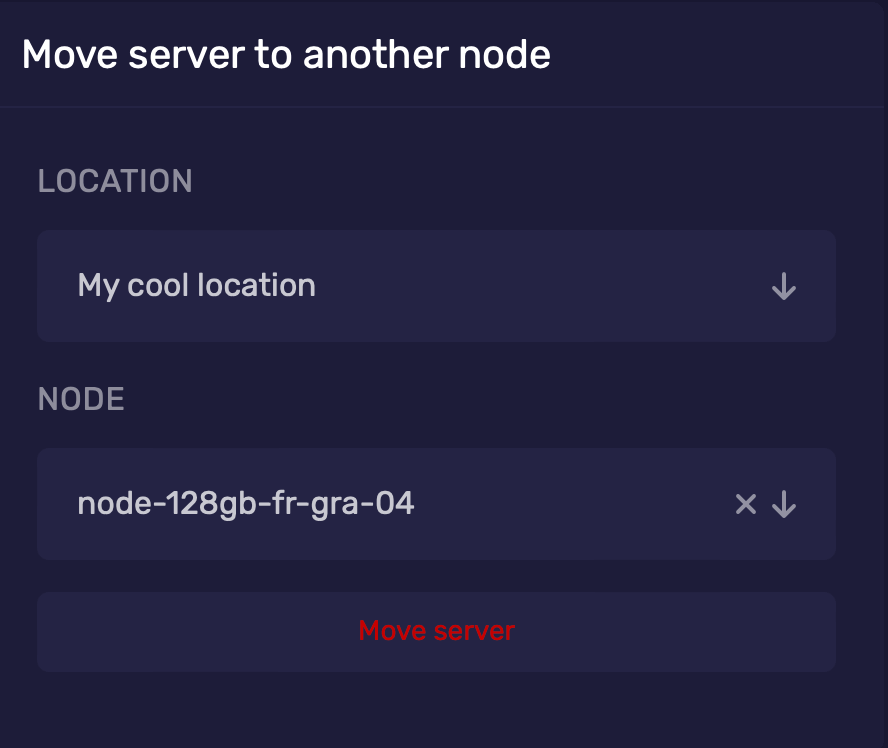Screen dimensions: 888x748
Task: Click the NODE field label
Action: tap(81, 399)
